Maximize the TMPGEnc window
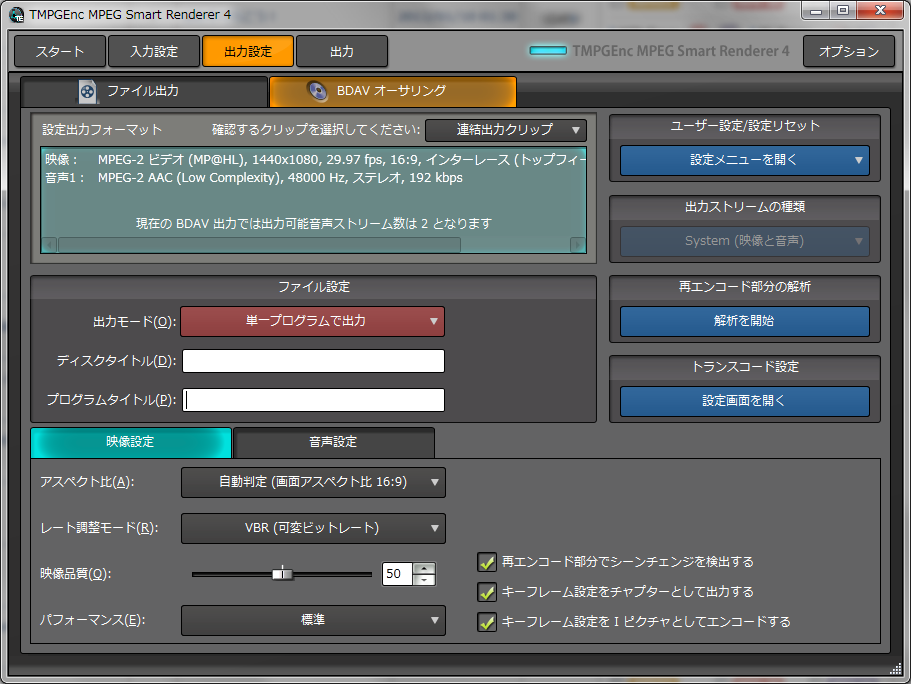Viewport: 911px width, 684px height. [842, 11]
